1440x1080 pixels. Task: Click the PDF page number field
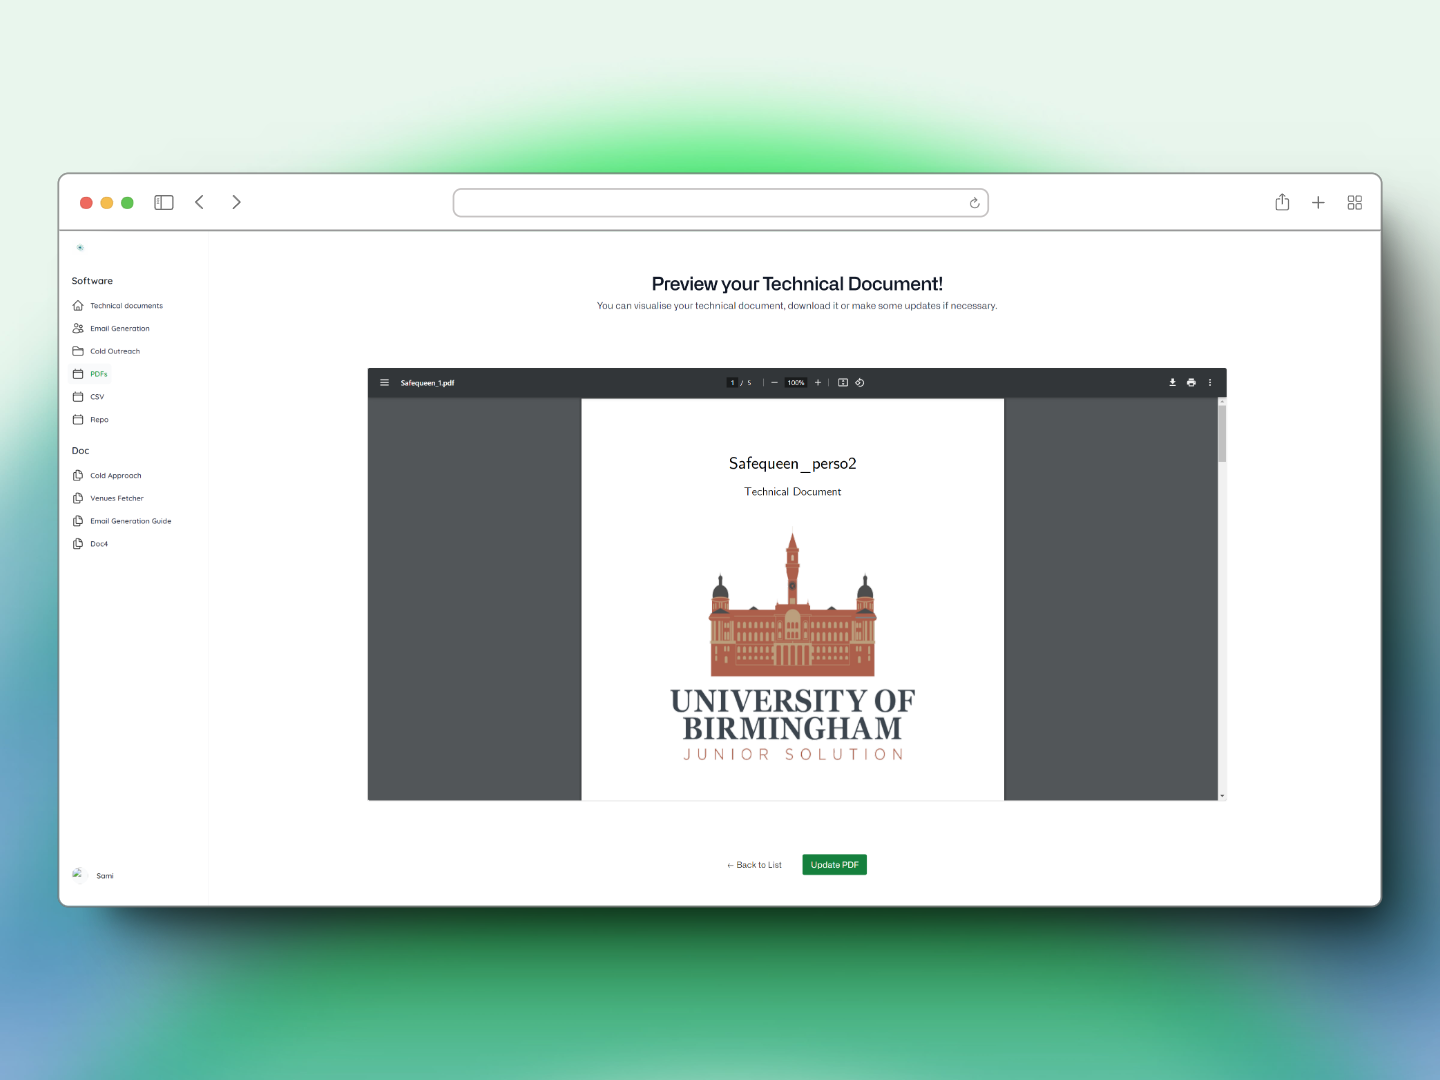click(x=732, y=383)
